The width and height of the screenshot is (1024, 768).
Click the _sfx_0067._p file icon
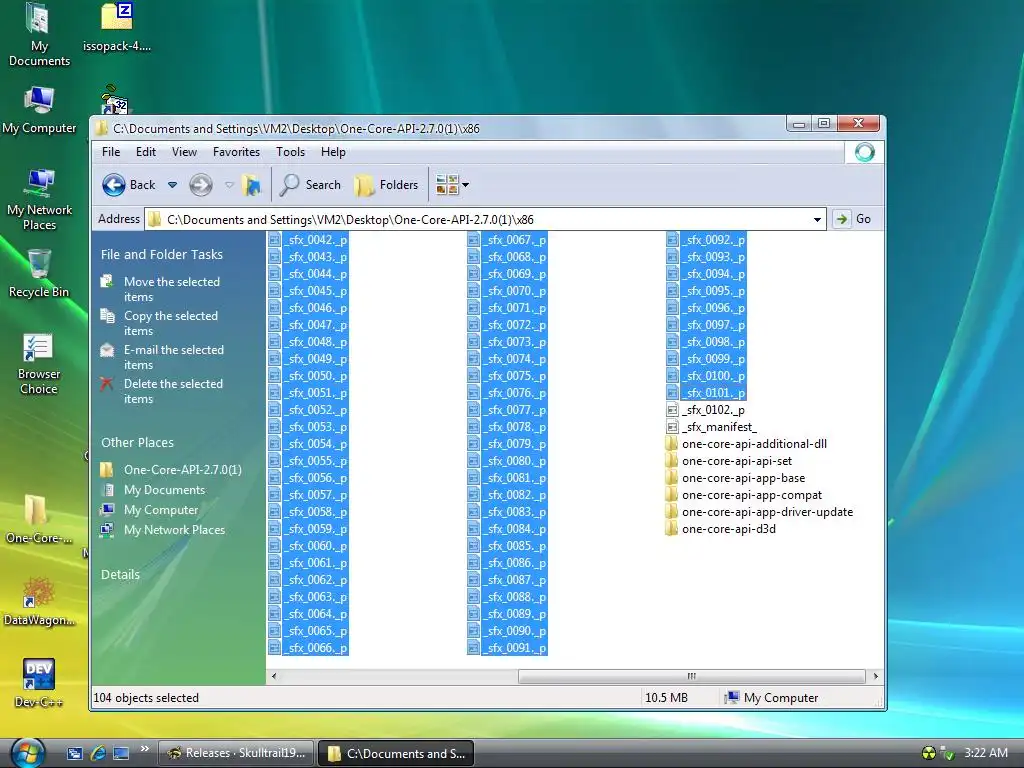click(474, 240)
